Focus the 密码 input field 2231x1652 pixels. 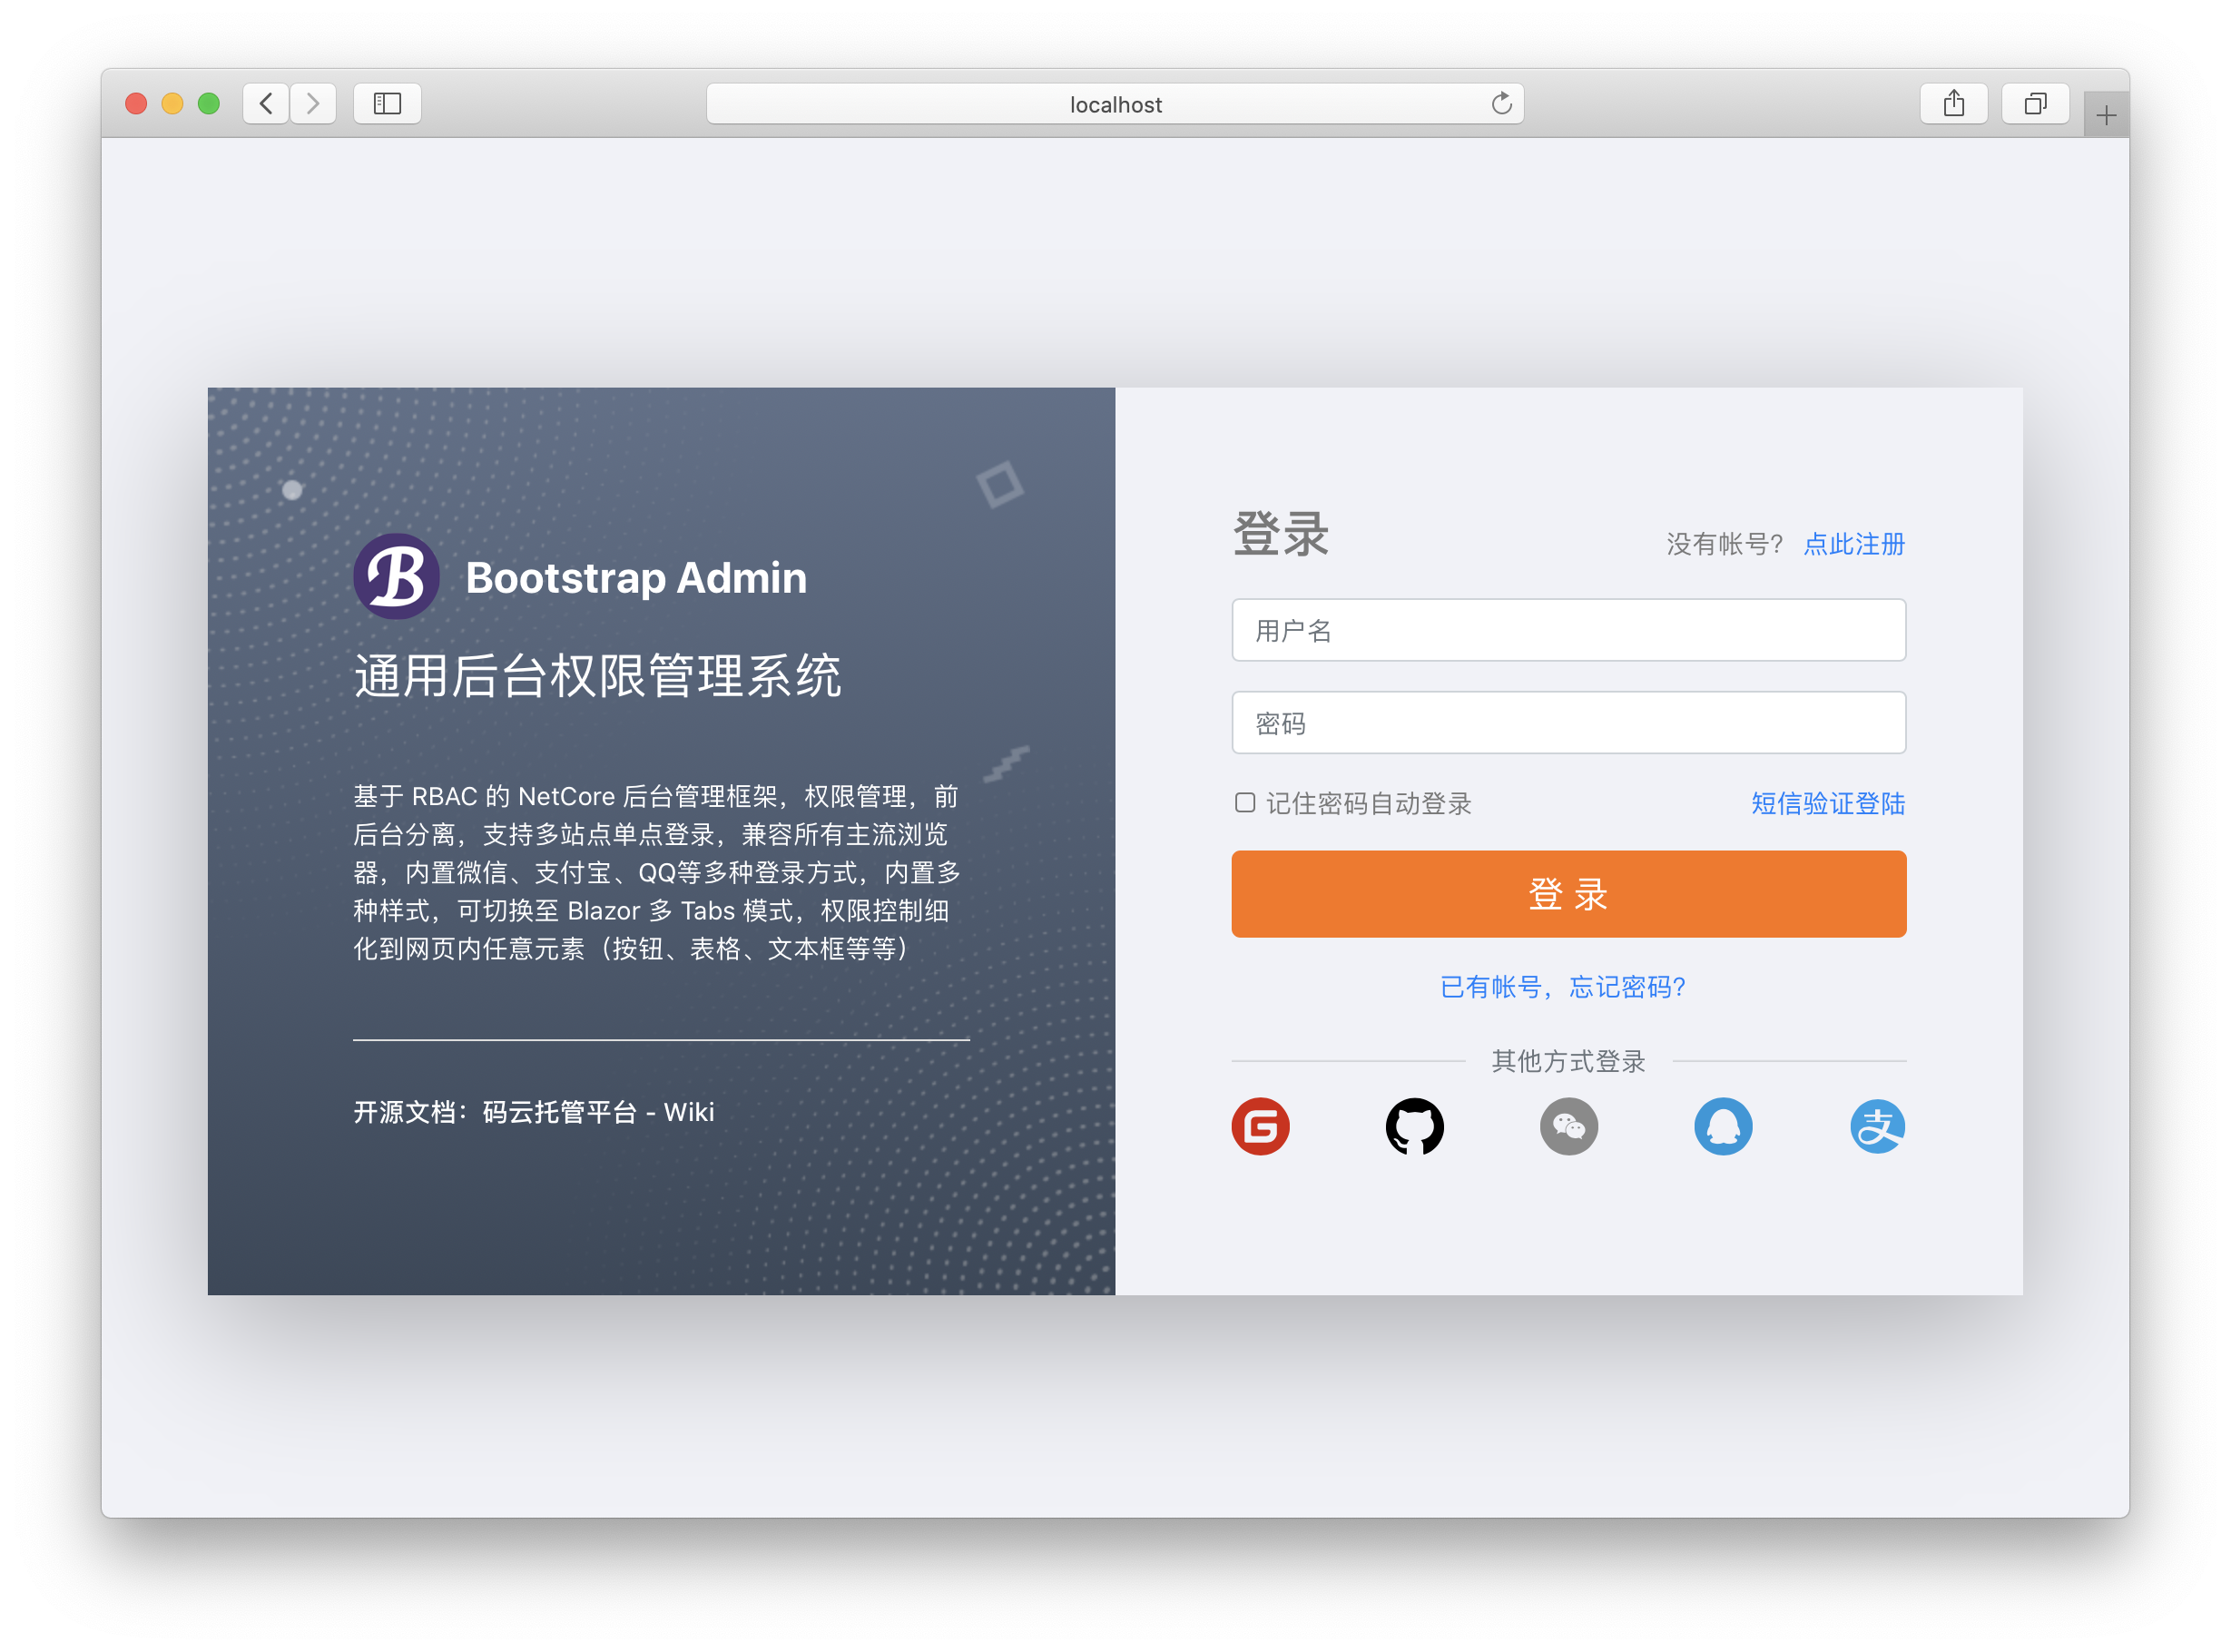[1568, 722]
